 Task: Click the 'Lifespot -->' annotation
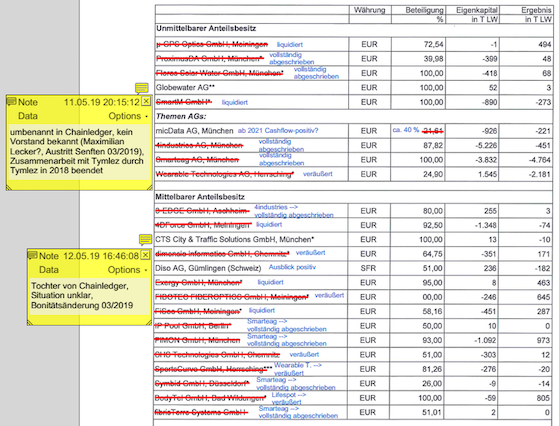click(x=289, y=395)
